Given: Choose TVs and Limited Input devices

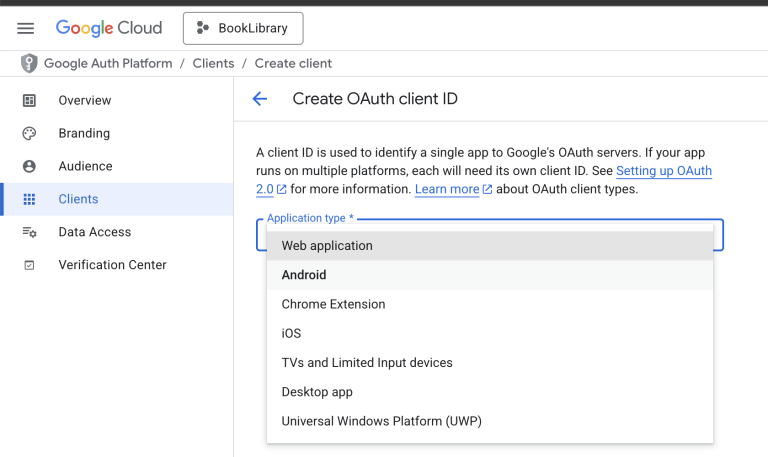Looking at the screenshot, I should (367, 362).
